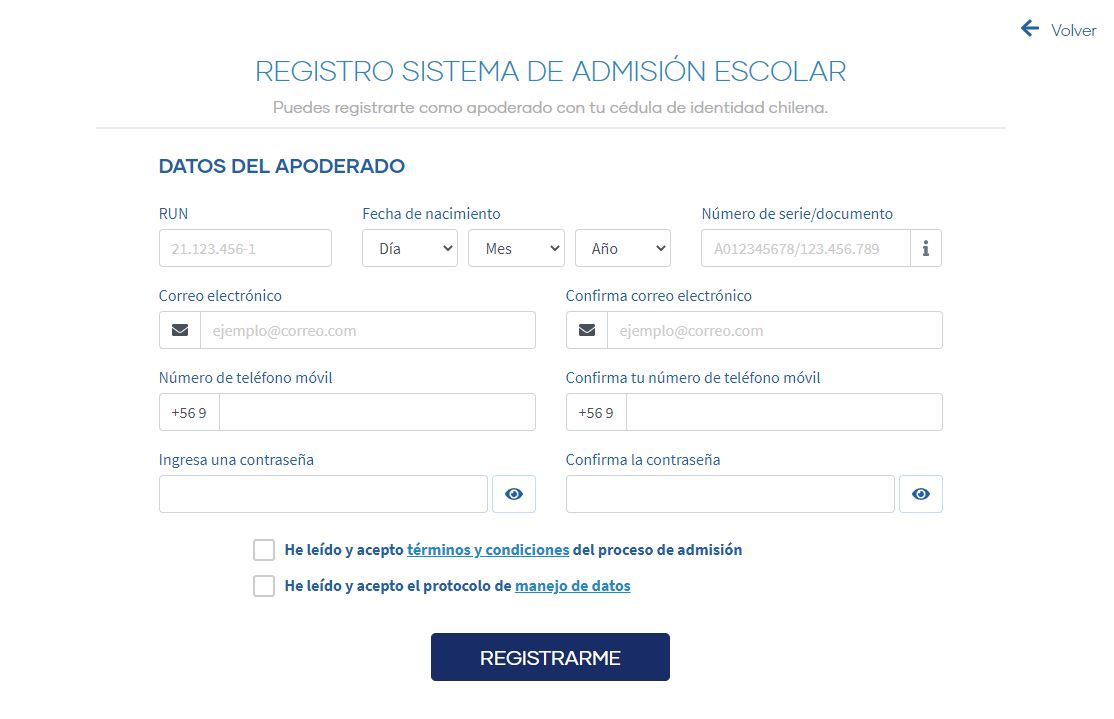Image resolution: width=1114 pixels, height=719 pixels.
Task: Check the manejo de datos protocol checkbox
Action: click(264, 586)
